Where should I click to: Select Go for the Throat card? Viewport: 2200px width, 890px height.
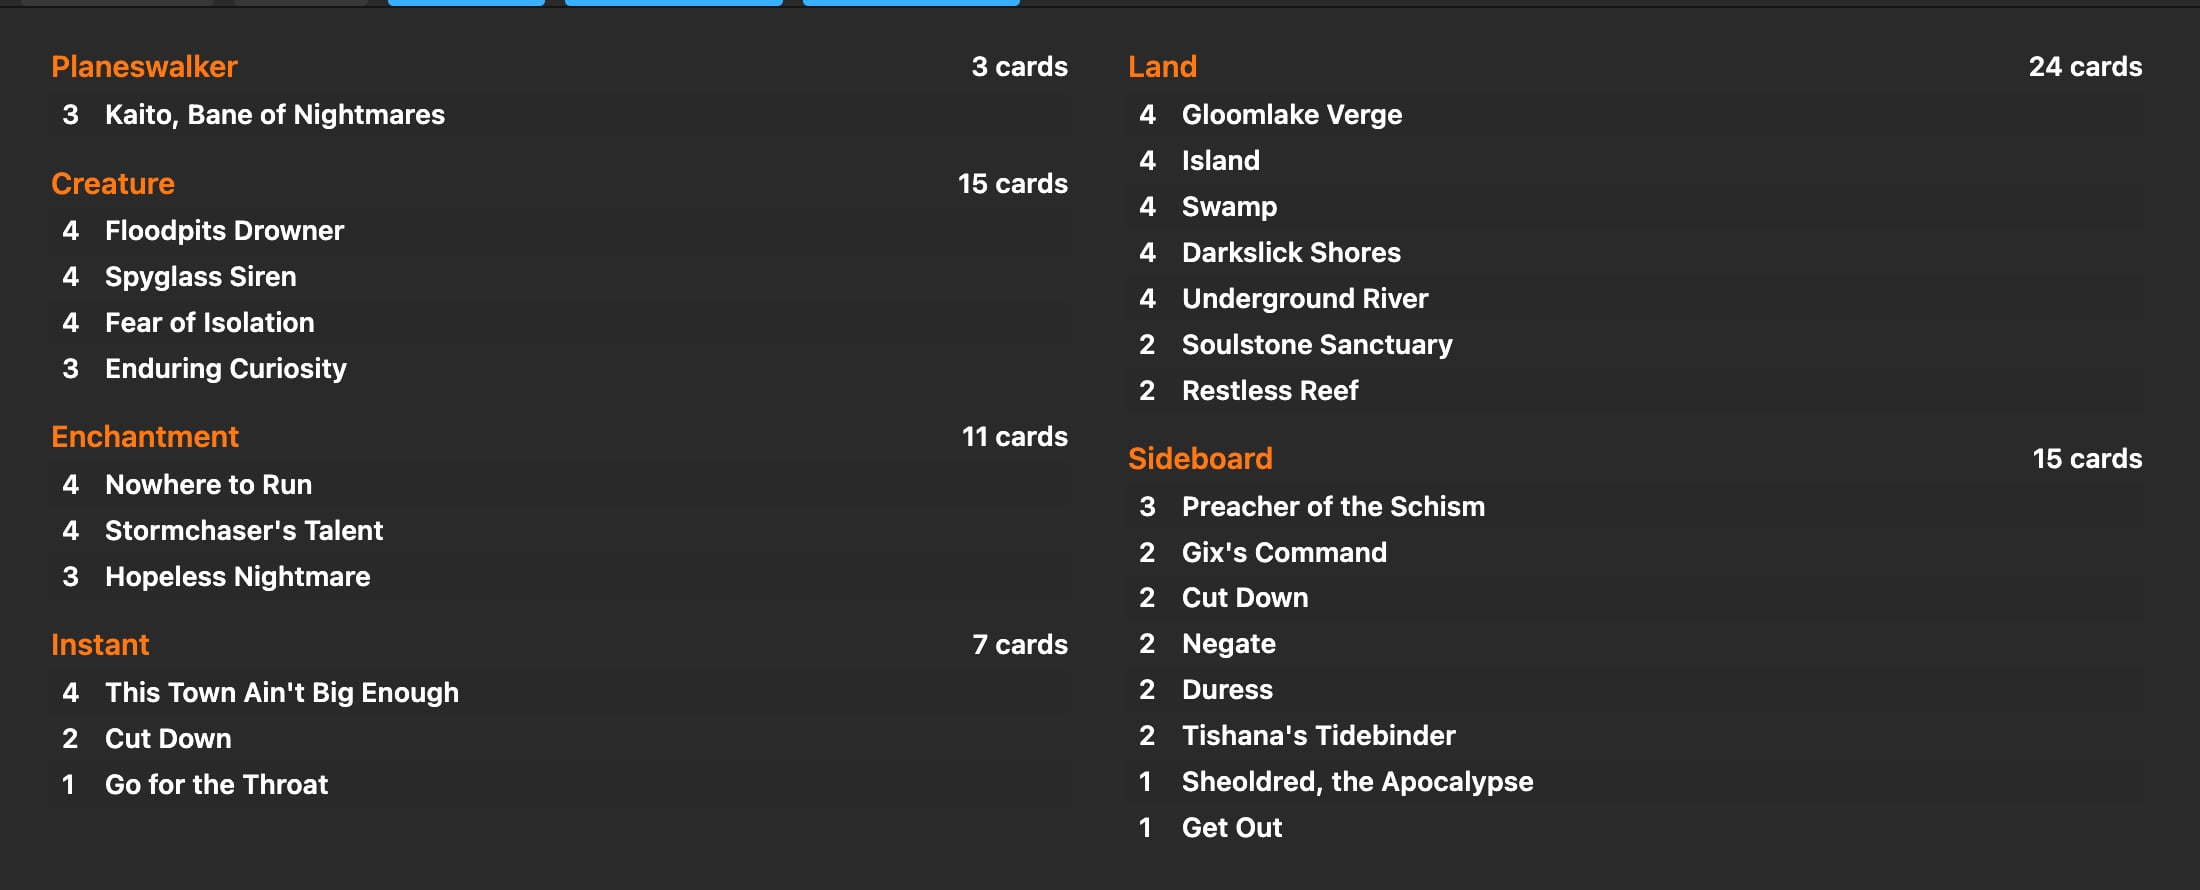[x=216, y=785]
